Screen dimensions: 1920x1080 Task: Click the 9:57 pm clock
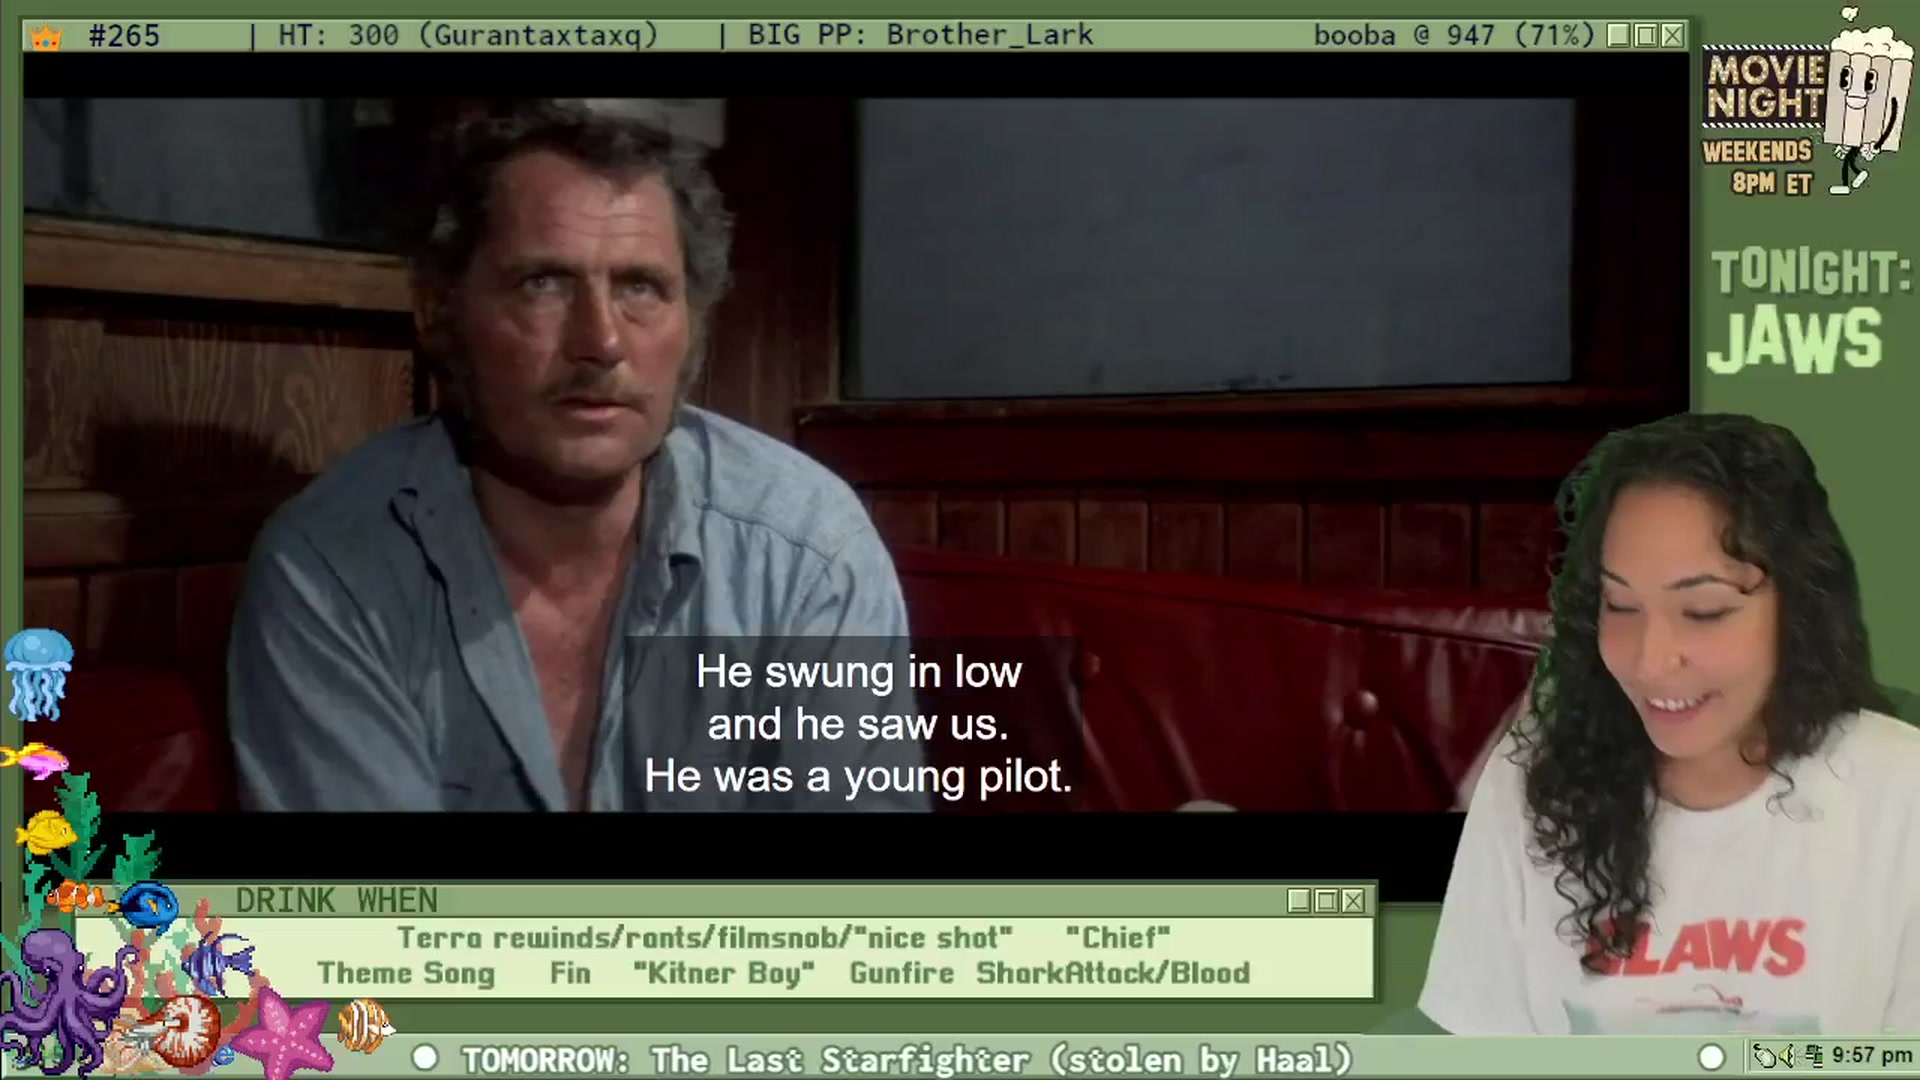click(1872, 1056)
